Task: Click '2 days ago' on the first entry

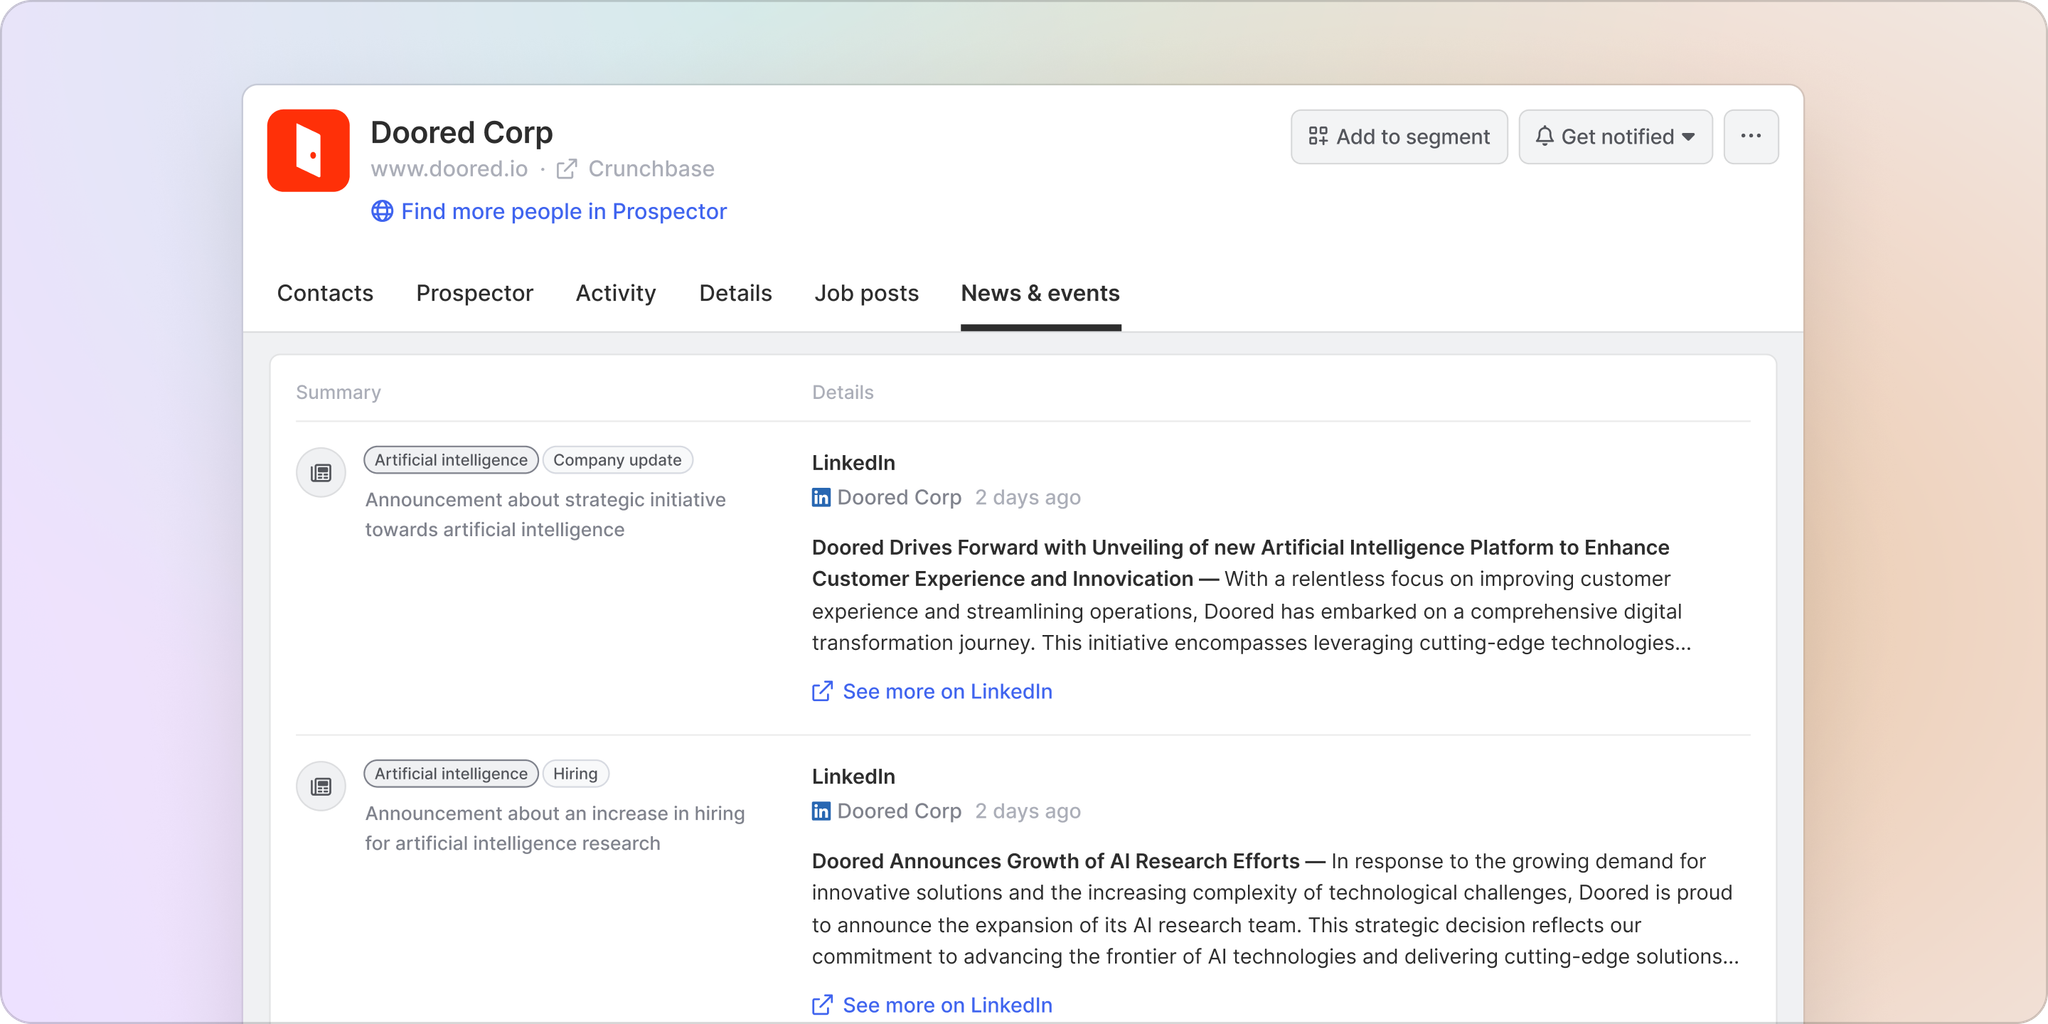Action: 1028,497
